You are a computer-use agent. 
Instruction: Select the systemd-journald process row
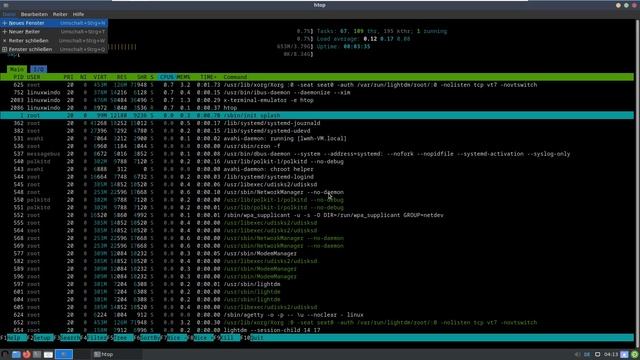317,123
